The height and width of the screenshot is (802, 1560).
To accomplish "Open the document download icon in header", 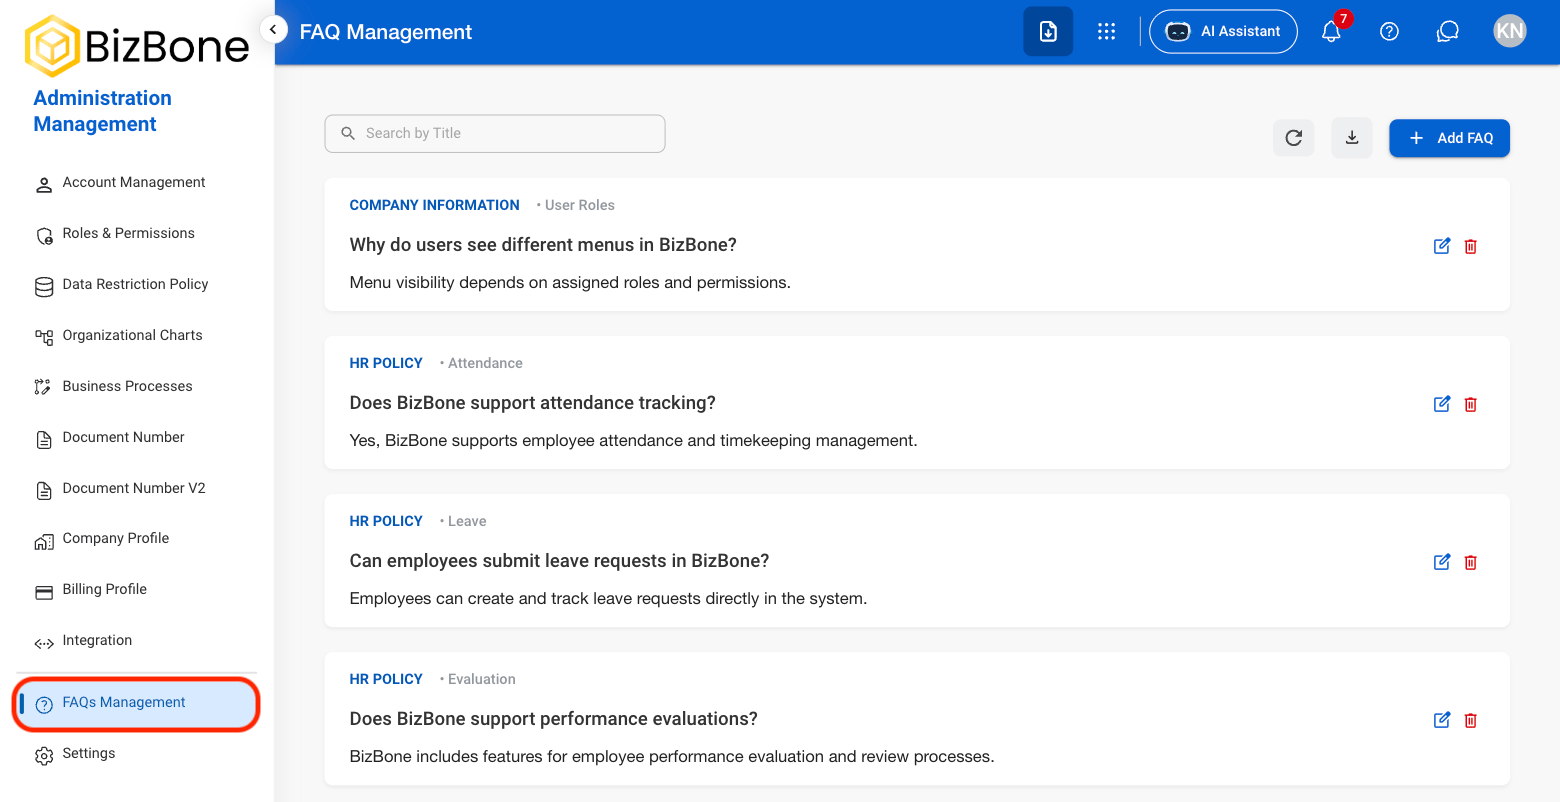I will click(1048, 31).
